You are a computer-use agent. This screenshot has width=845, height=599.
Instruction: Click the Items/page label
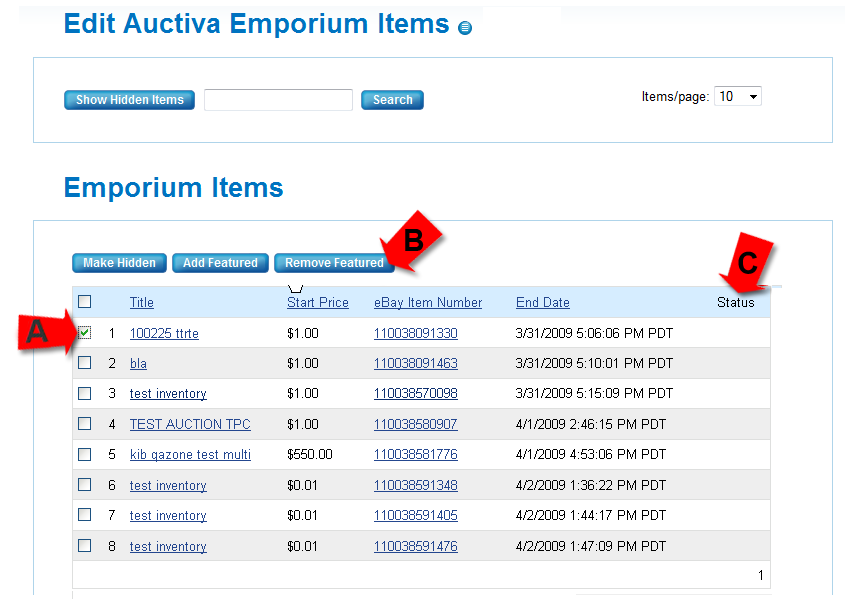675,96
